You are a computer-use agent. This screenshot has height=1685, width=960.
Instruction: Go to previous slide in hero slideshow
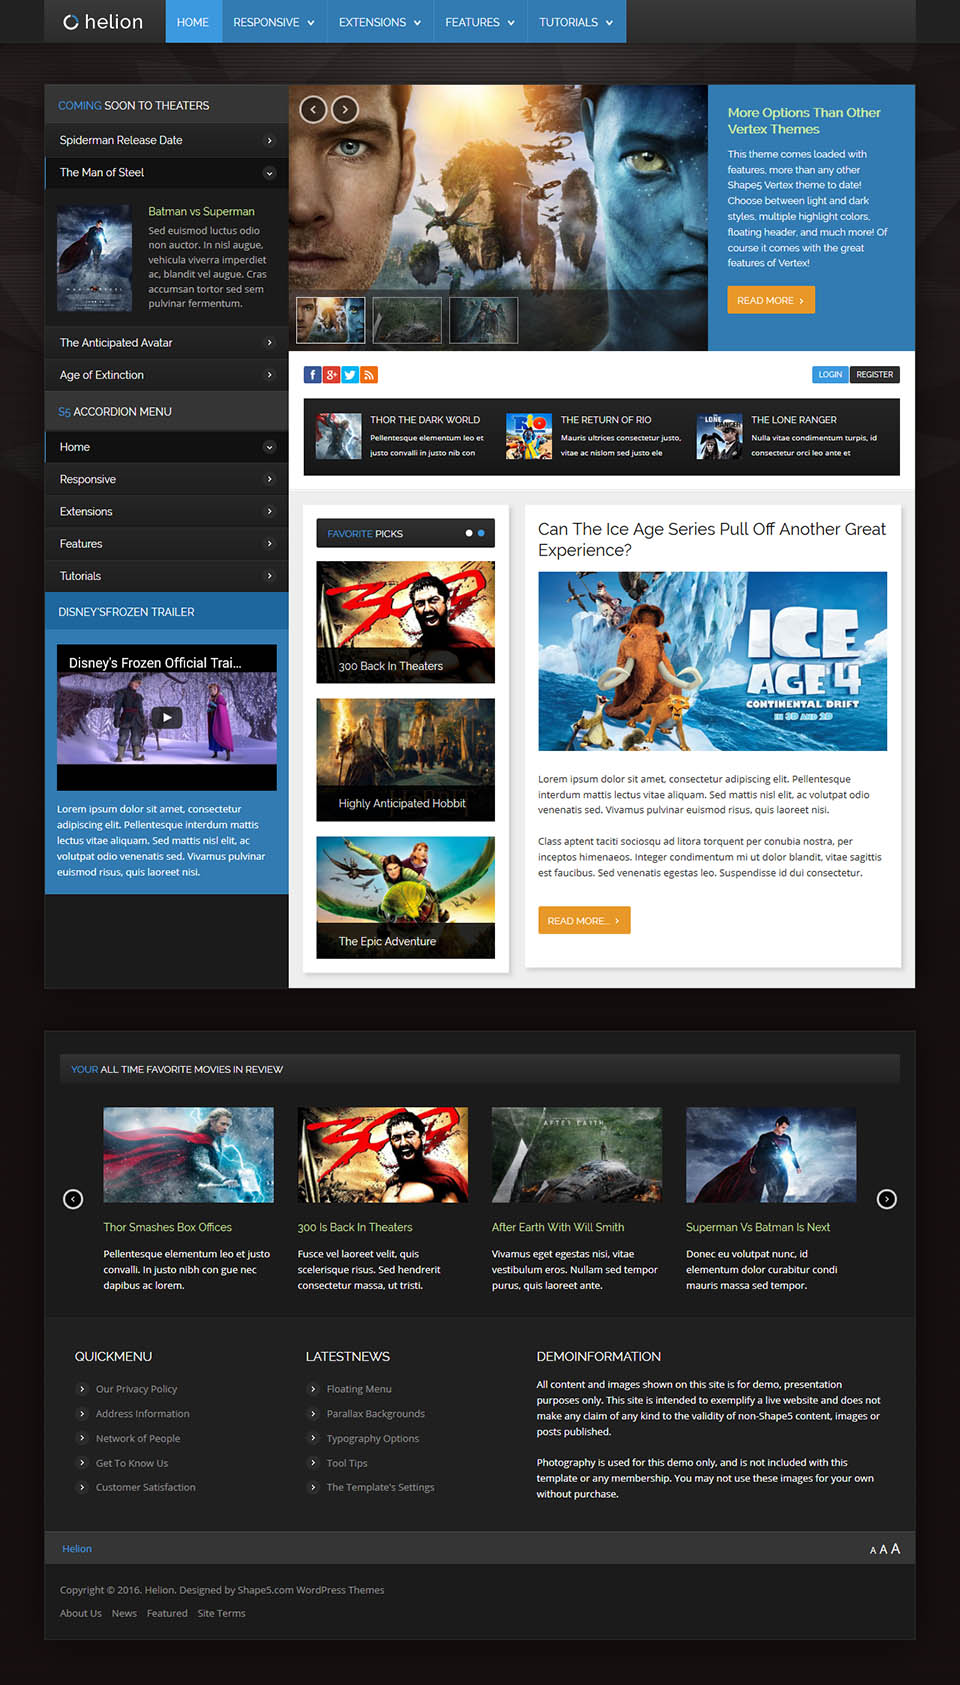click(313, 109)
